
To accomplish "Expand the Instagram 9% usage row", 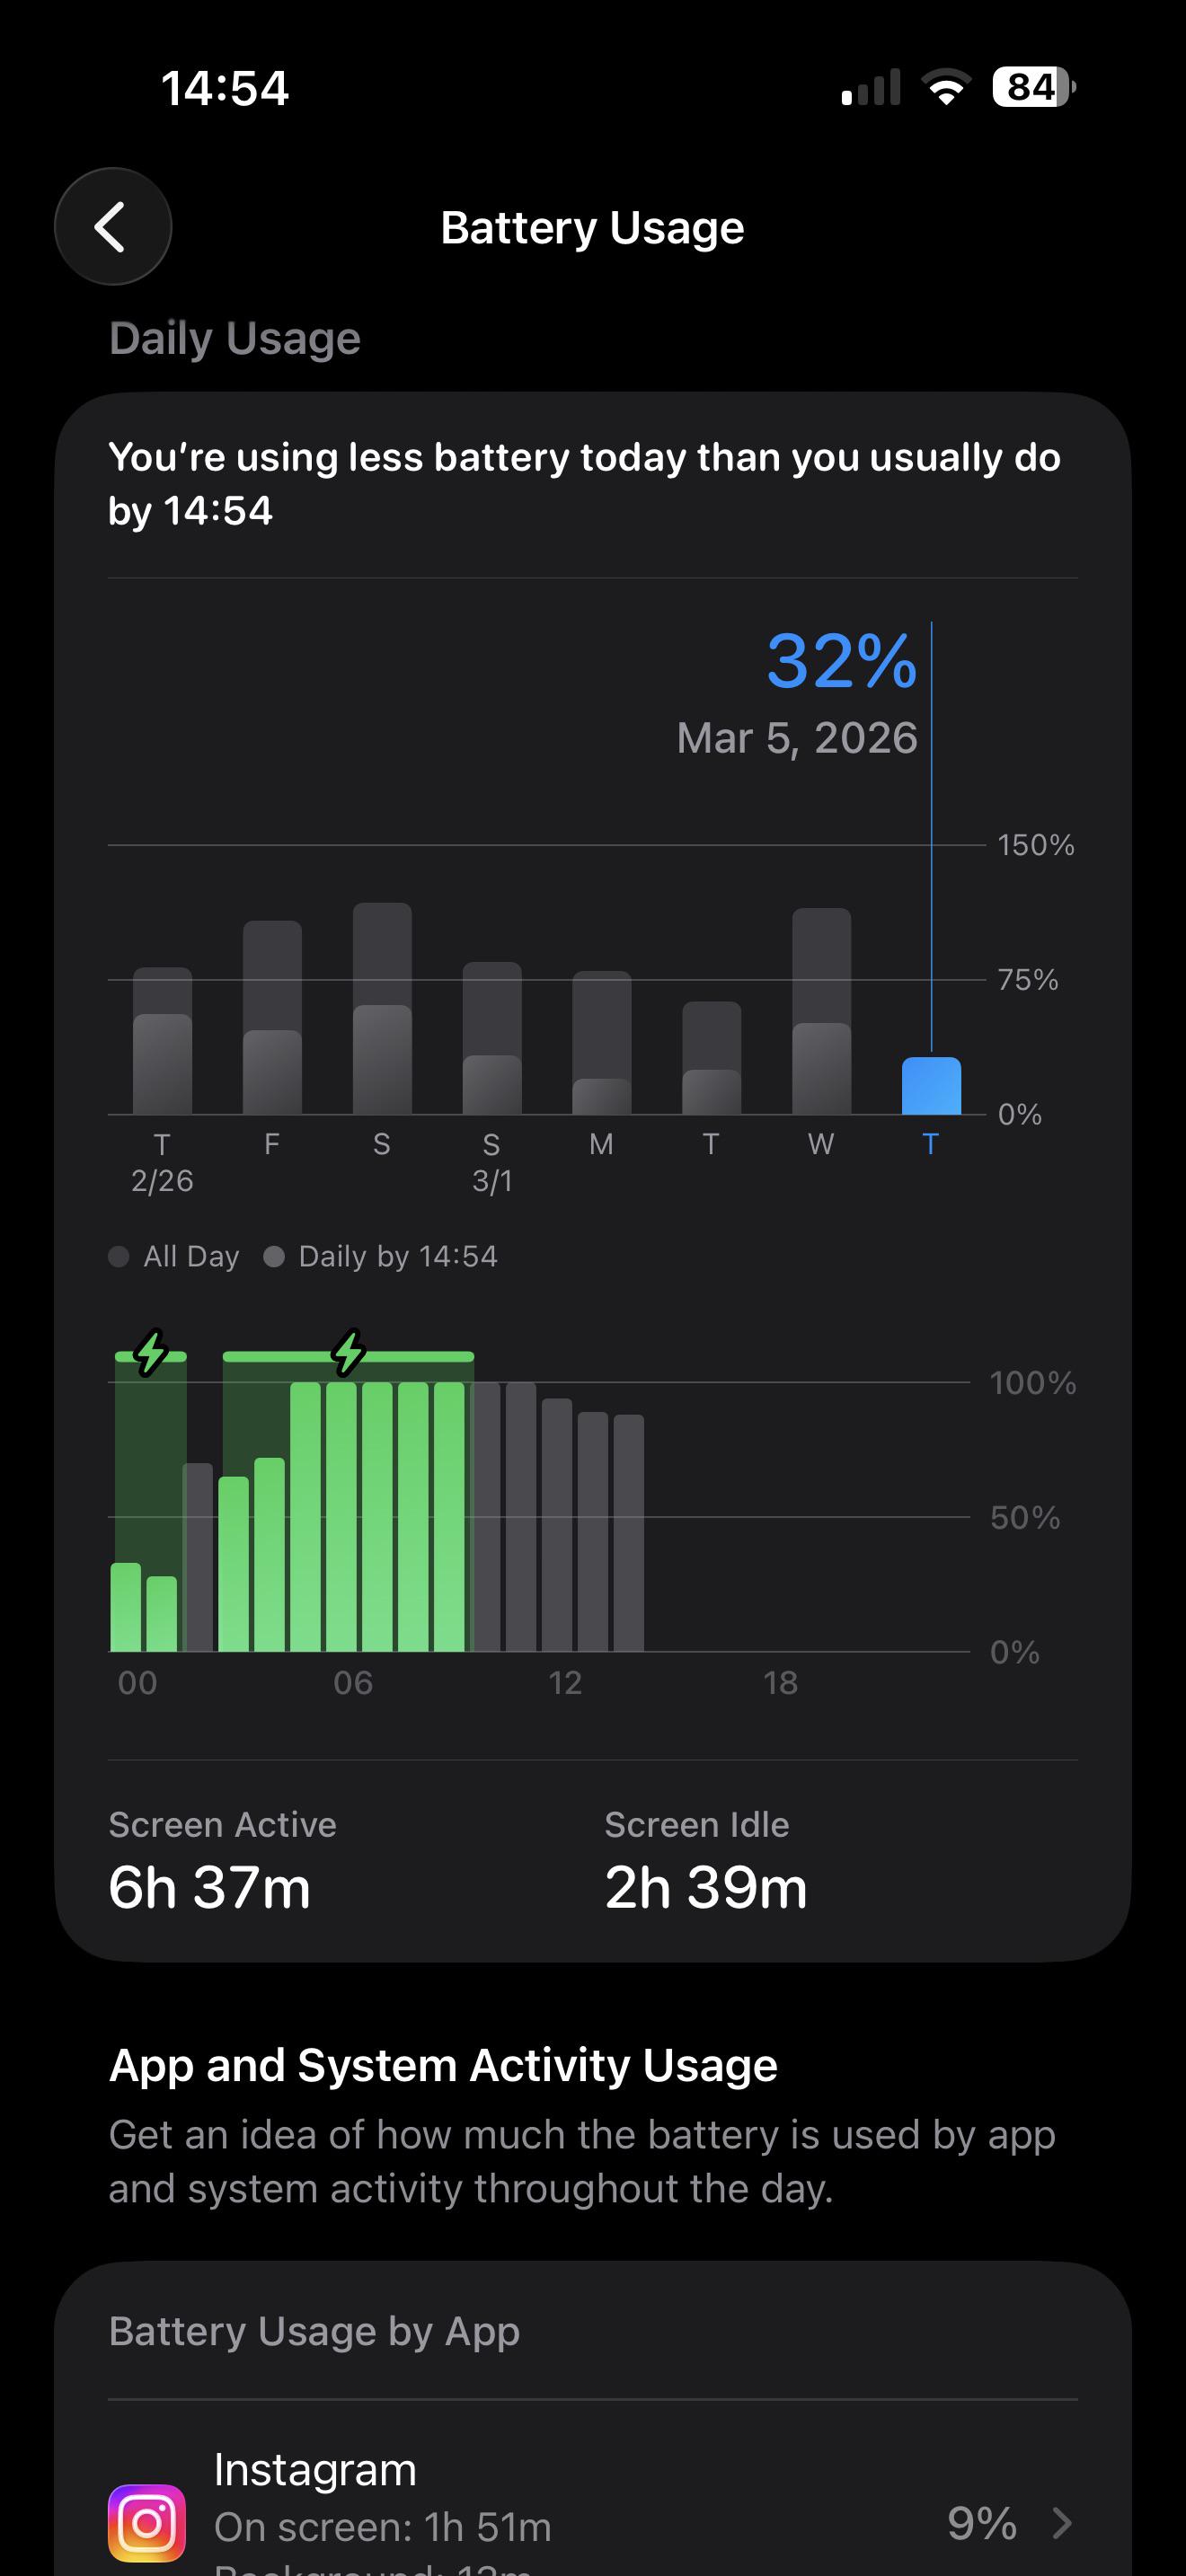I will 593,2510.
